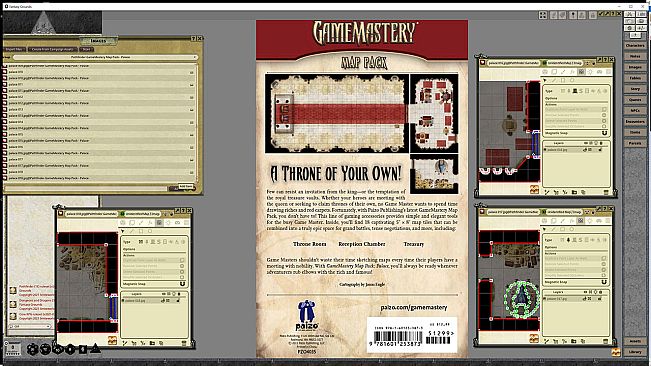
Task: Click the orange image icon under upper-right map
Action: pos(534,189)
